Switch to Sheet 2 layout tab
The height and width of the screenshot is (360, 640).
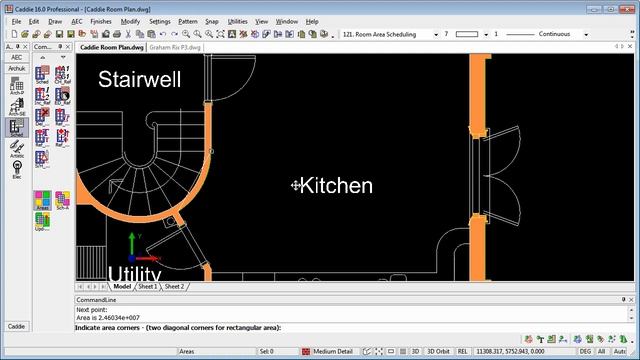[x=175, y=287]
